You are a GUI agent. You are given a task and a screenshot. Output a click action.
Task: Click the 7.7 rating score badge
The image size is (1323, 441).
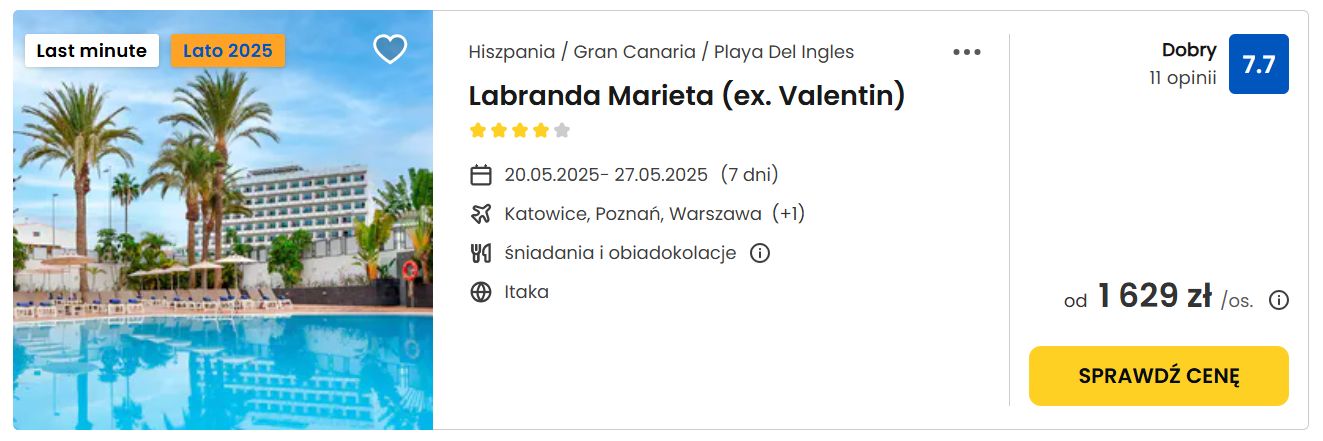1259,64
